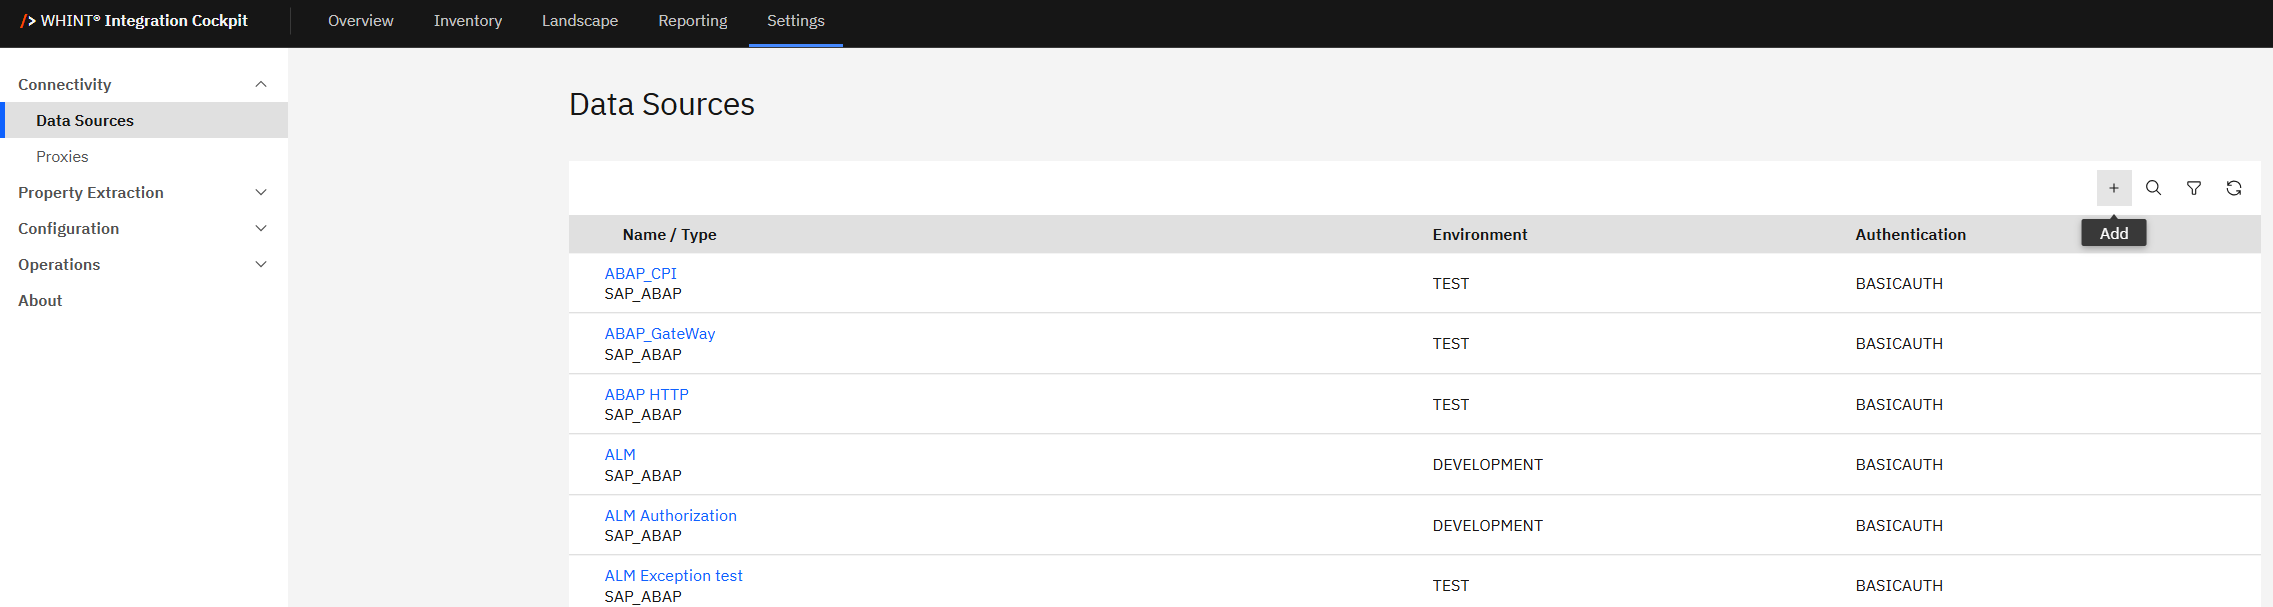Image resolution: width=2273 pixels, height=607 pixels.
Task: Open the ABAP_GateWay data source
Action: click(659, 334)
